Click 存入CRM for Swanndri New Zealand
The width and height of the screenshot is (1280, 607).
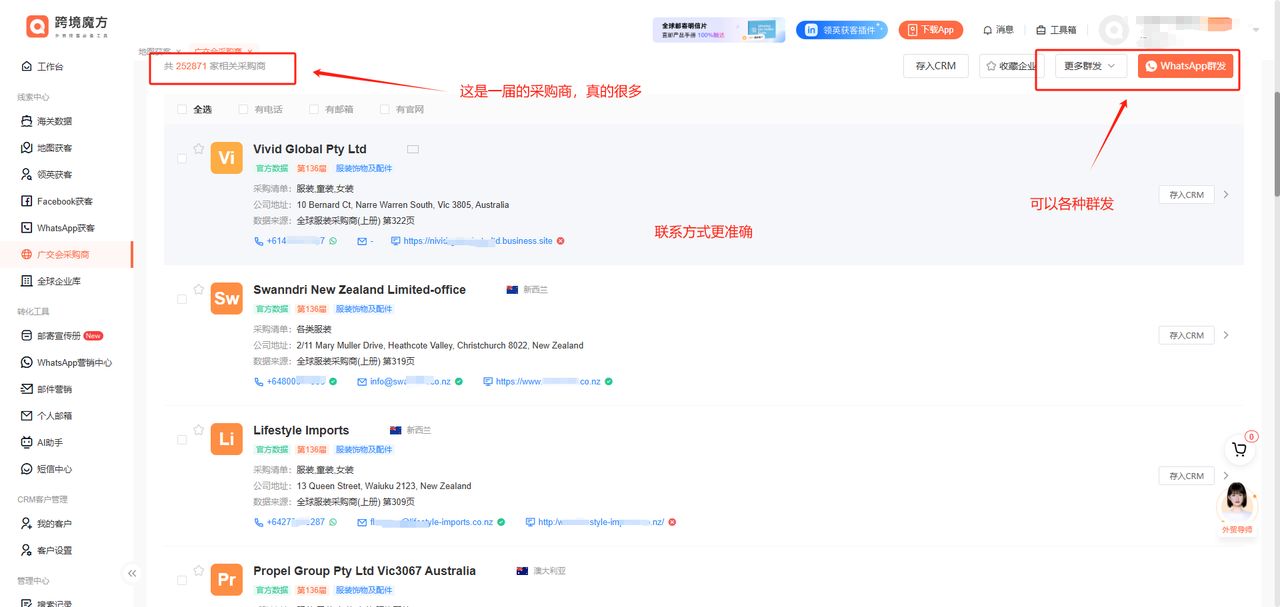pos(1186,335)
